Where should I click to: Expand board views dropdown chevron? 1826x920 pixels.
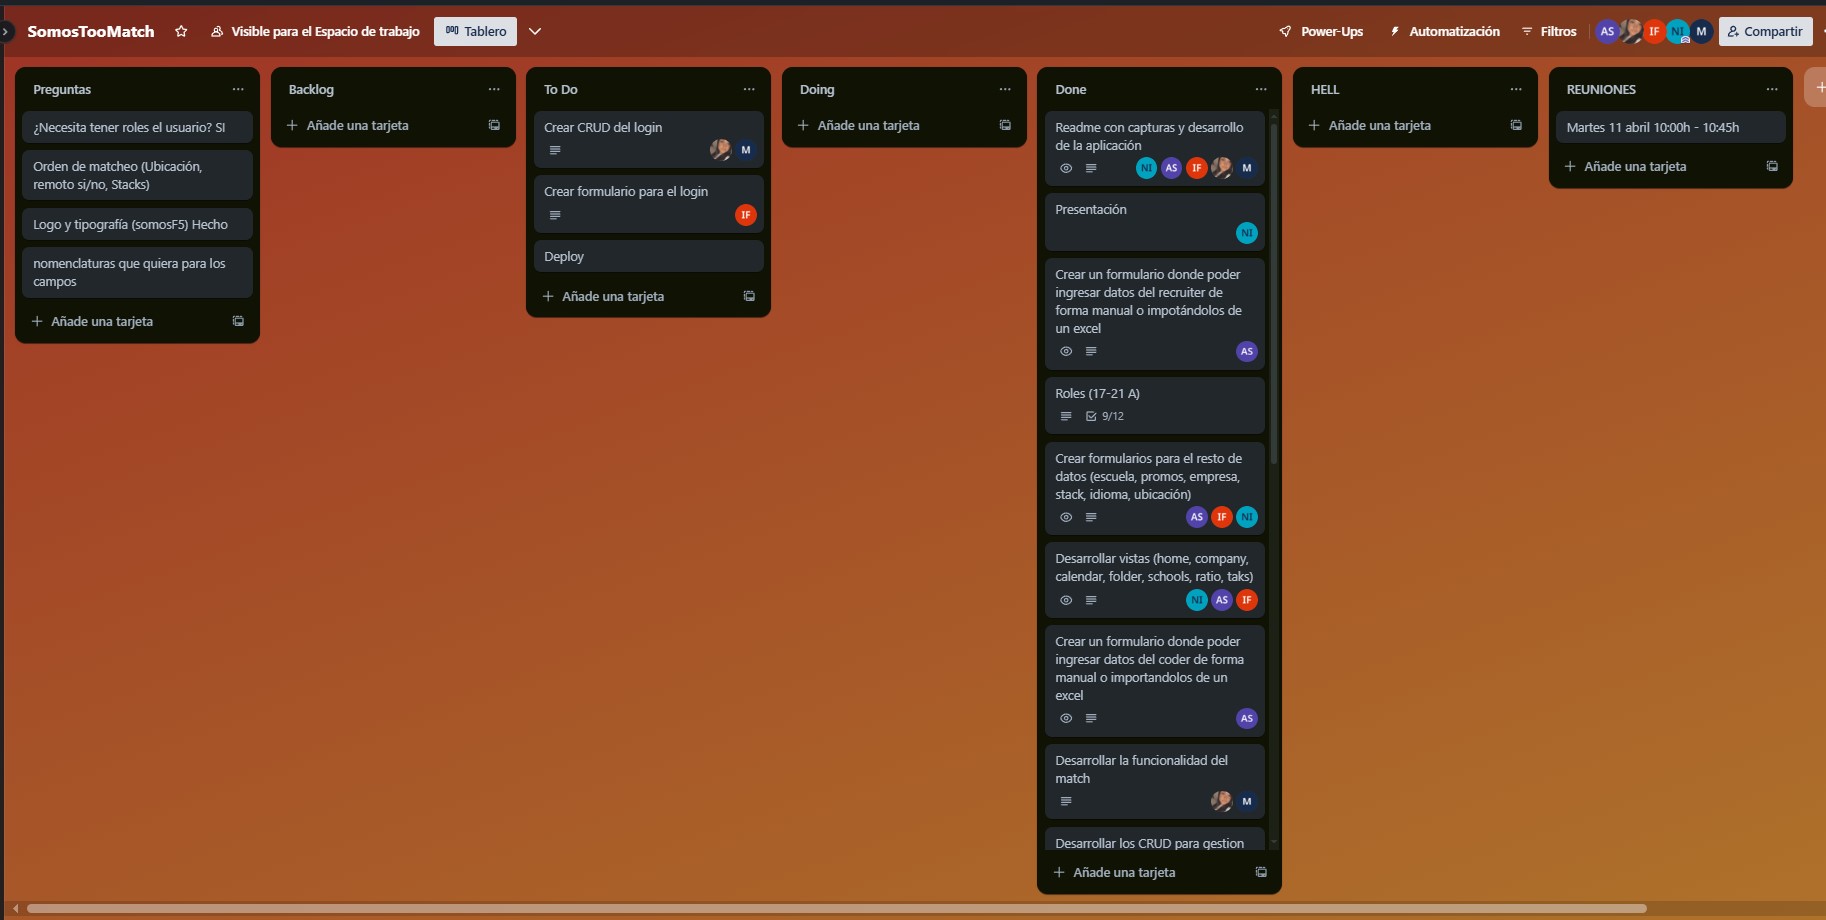pyautogui.click(x=535, y=31)
